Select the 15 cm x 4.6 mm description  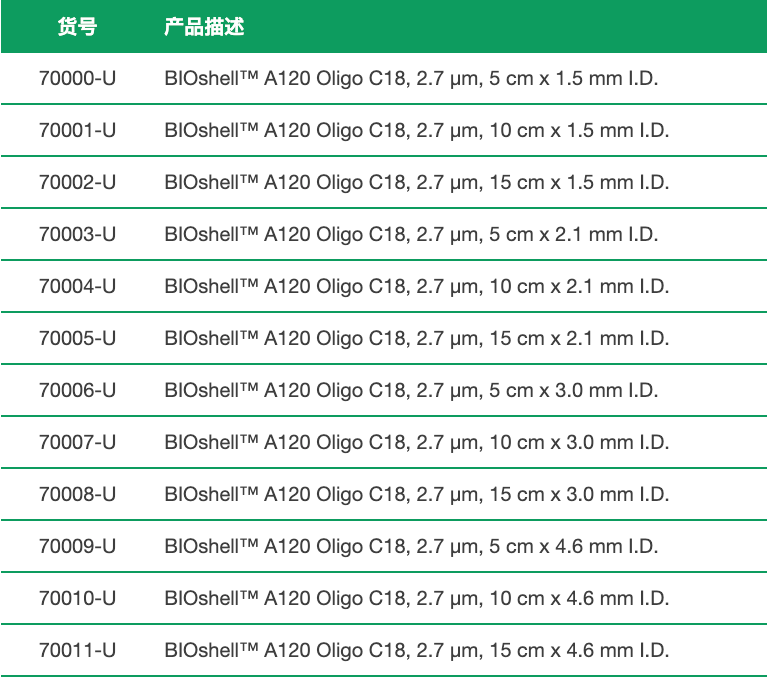coord(417,651)
